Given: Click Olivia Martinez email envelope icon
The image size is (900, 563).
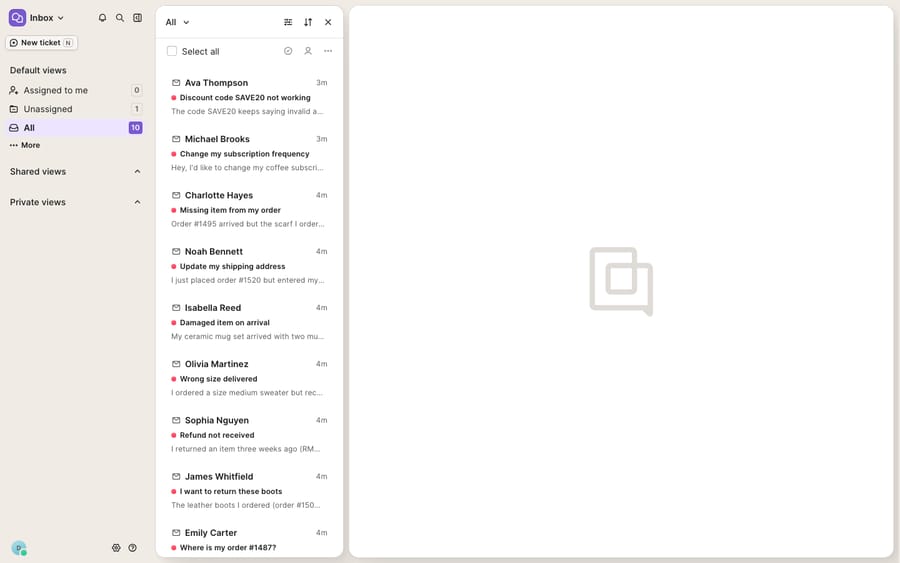Looking at the screenshot, I should (176, 364).
